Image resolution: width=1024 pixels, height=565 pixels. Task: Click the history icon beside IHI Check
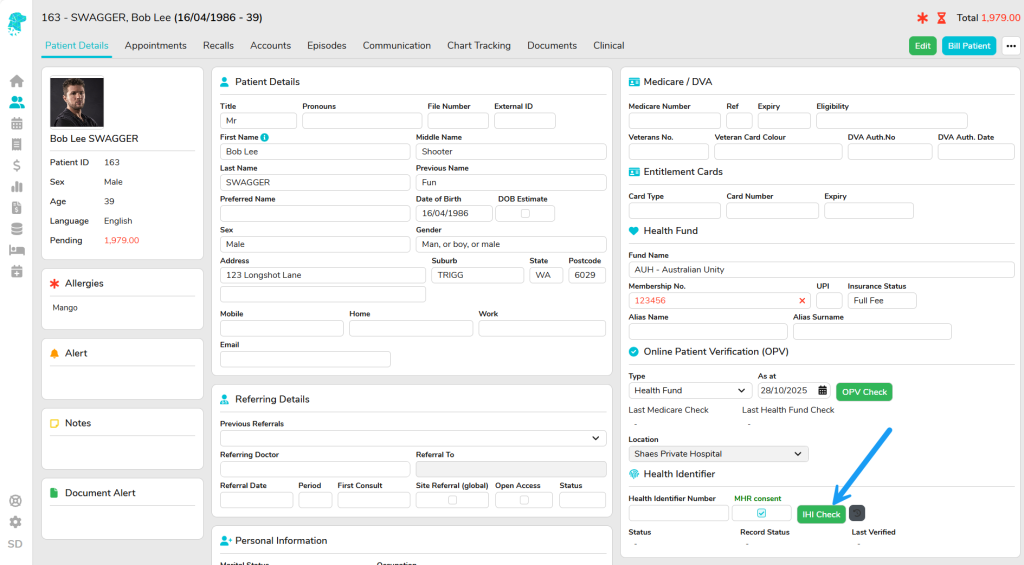pyautogui.click(x=857, y=513)
